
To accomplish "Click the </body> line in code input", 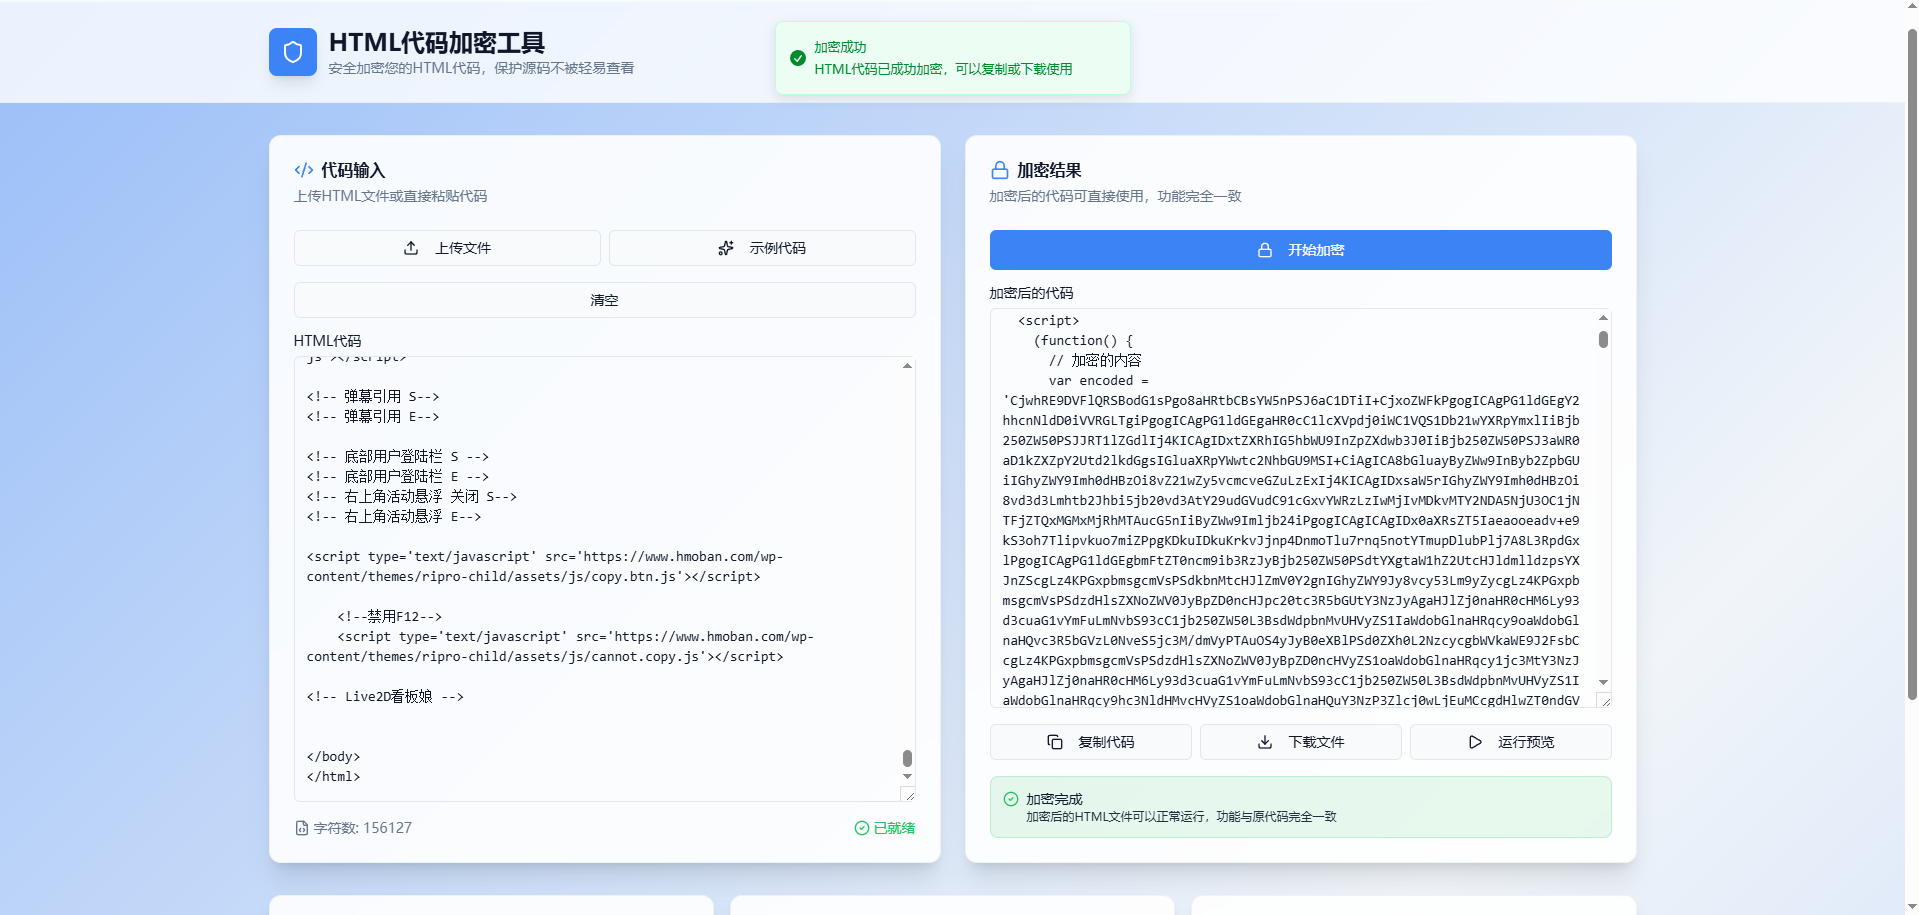I will click(334, 757).
